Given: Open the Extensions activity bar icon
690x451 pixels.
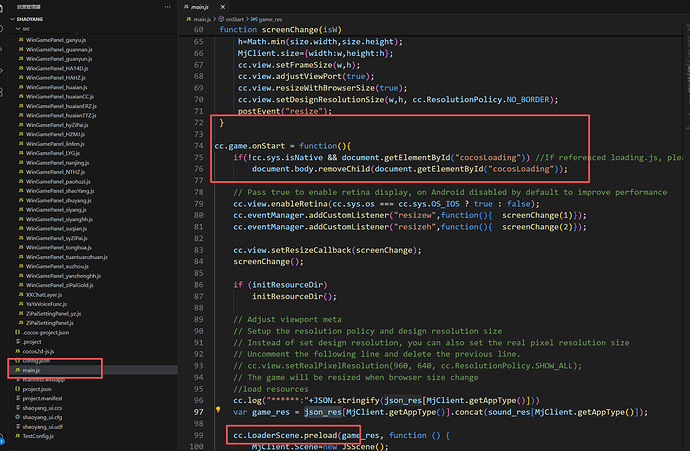Looking at the screenshot, I should tap(1, 92).
